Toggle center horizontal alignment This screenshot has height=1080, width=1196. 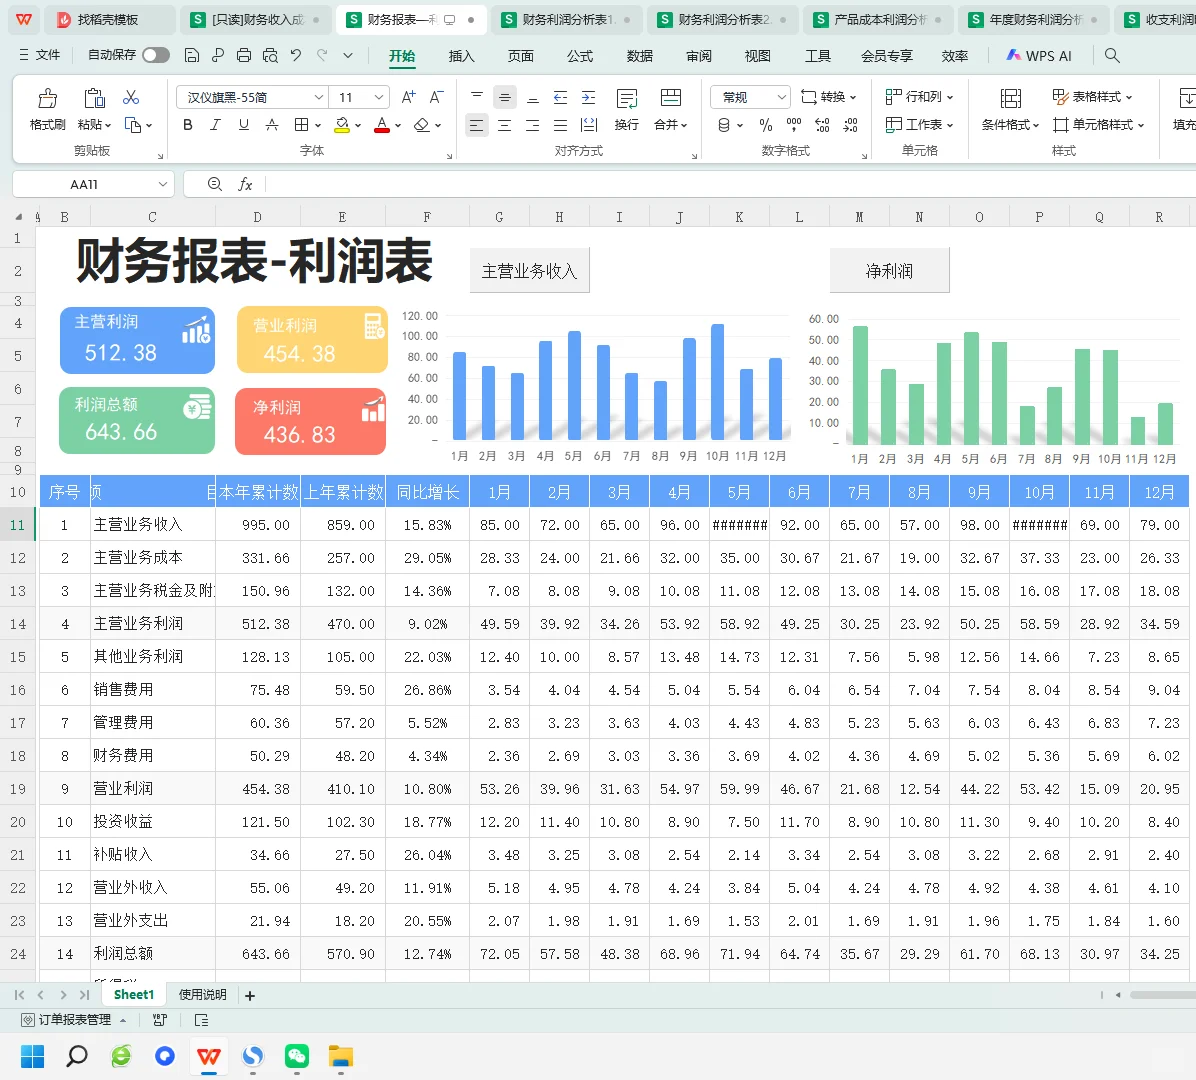point(504,125)
